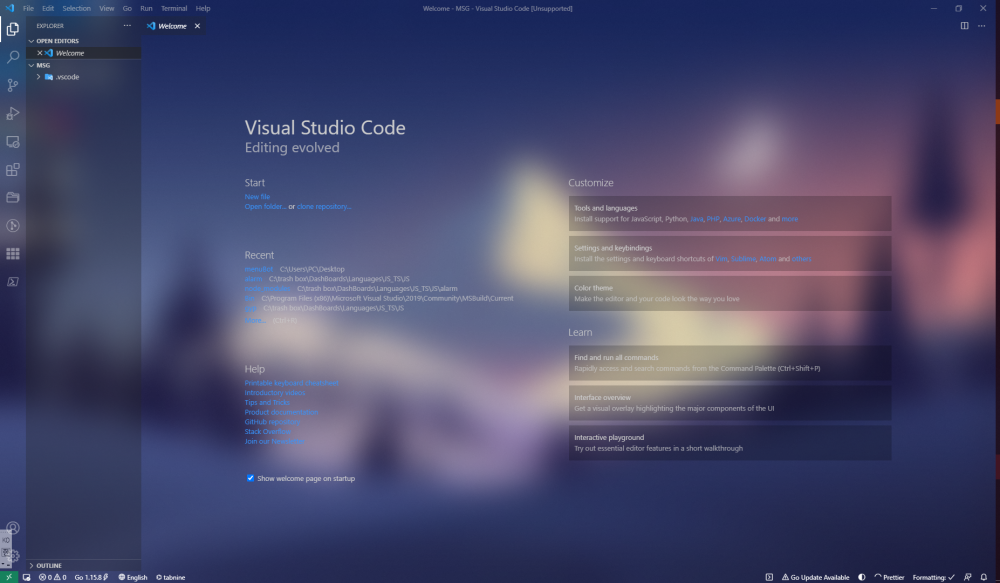Open the Run and Debug view
Viewport: 1000px width, 583px height.
pos(13,114)
